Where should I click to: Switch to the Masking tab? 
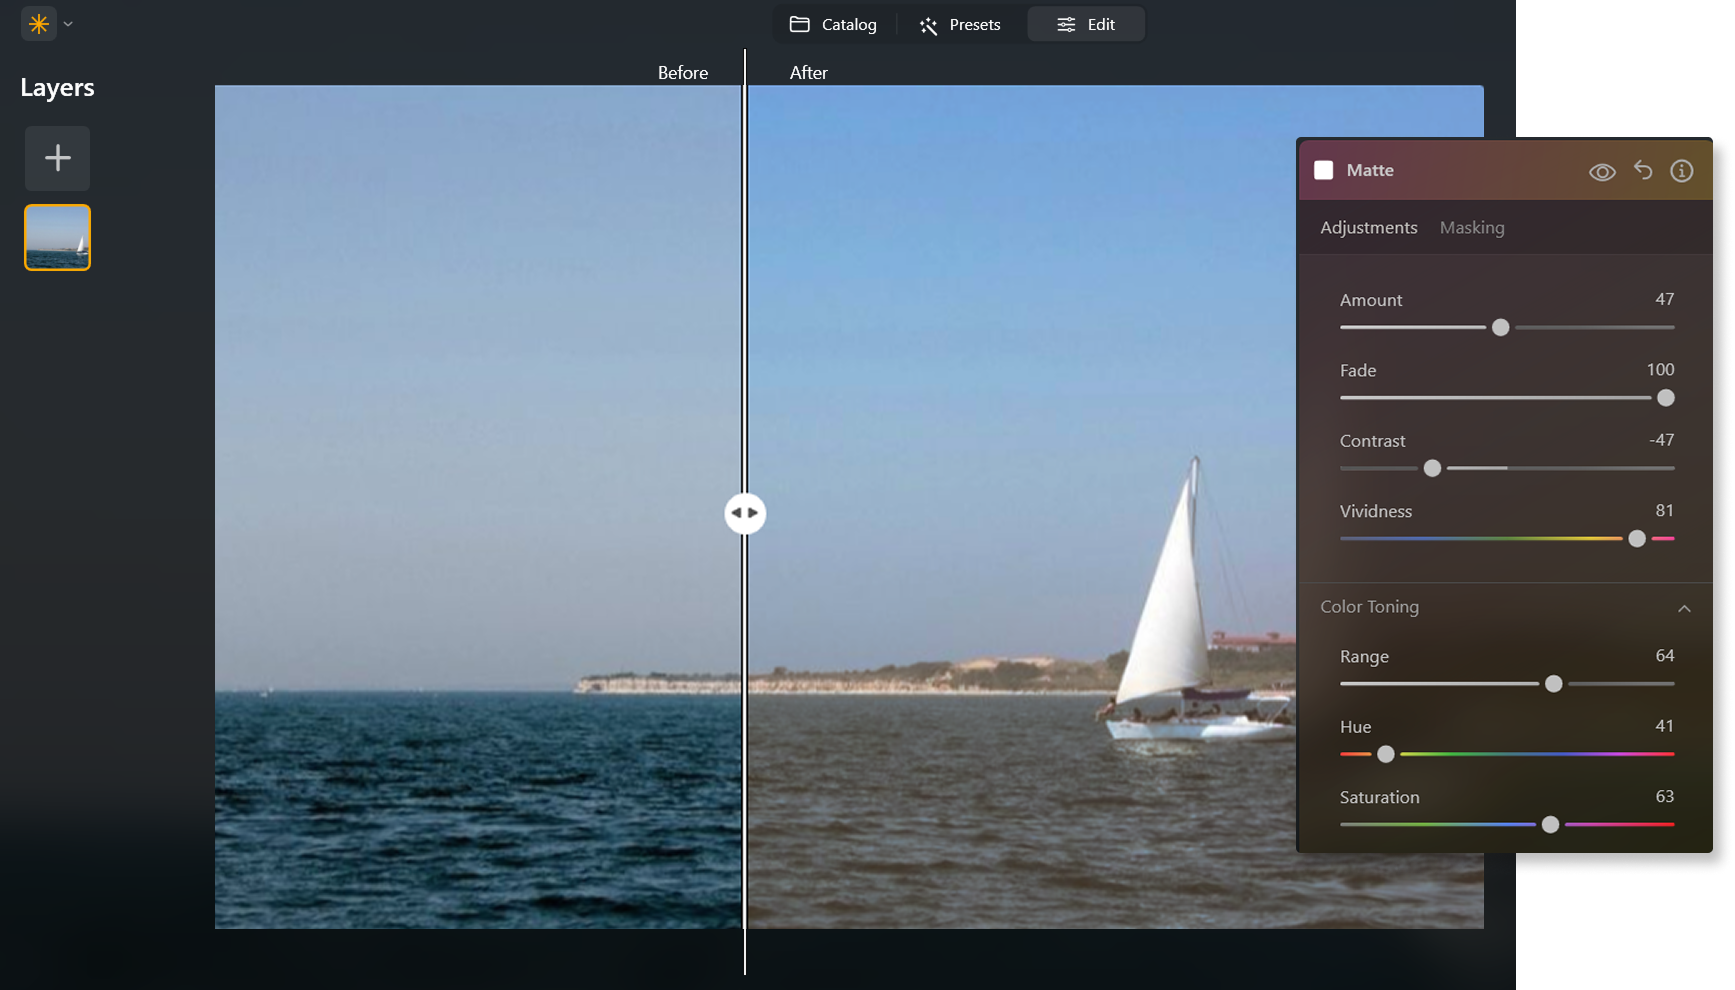pos(1472,228)
